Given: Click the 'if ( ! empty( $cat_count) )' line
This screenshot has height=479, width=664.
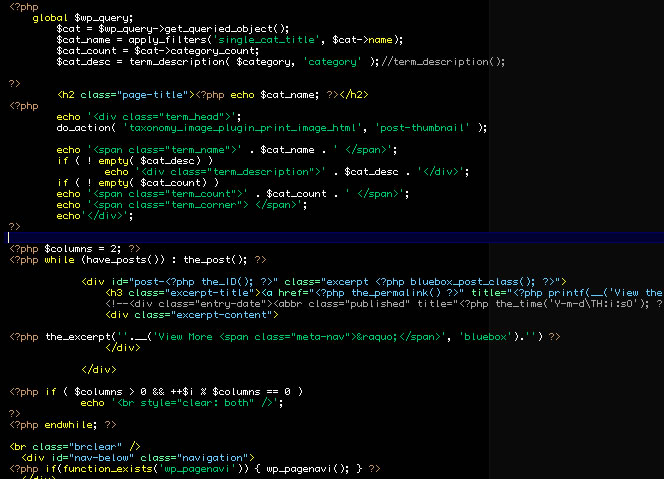Looking at the screenshot, I should tap(137, 183).
